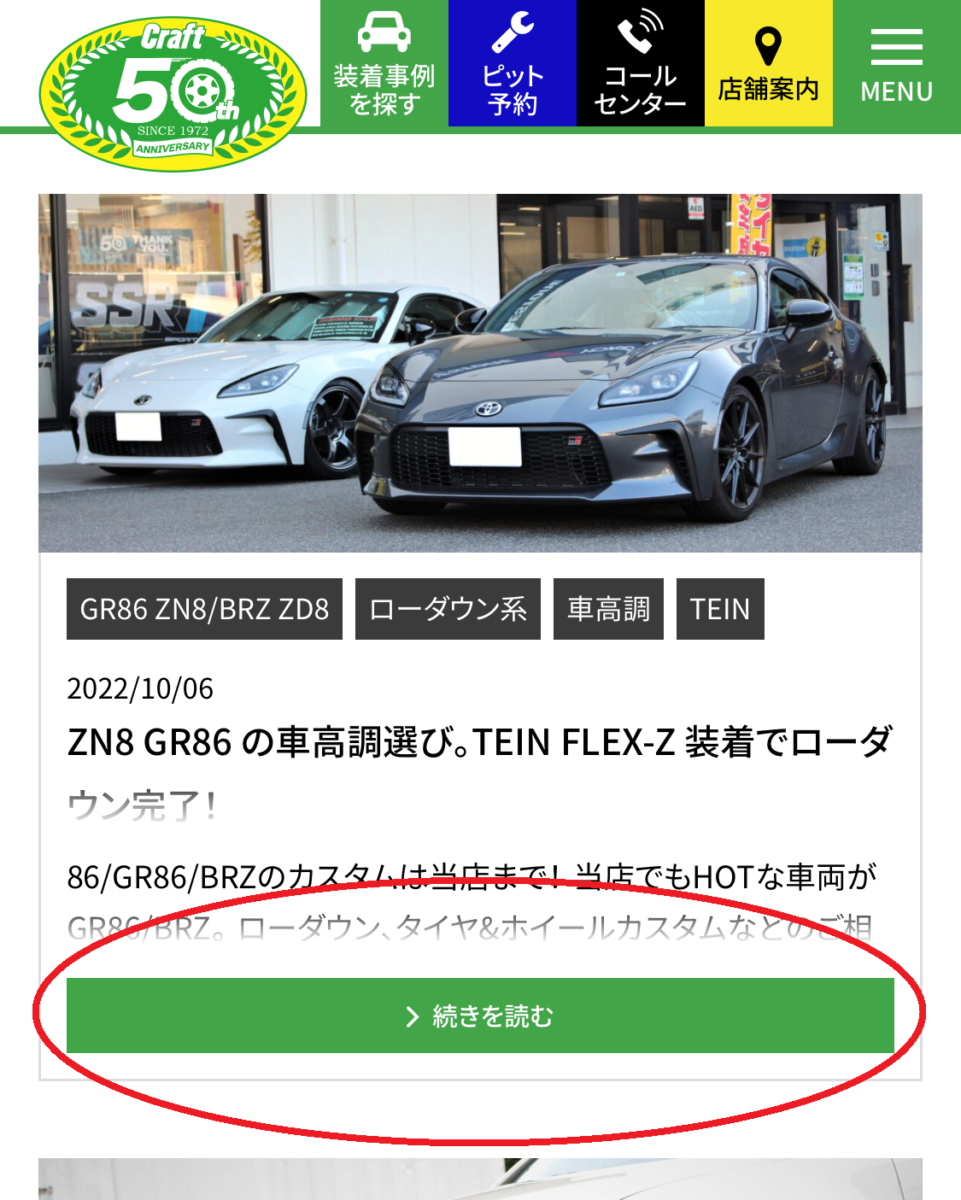Click the TEIN tag
The width and height of the screenshot is (961, 1200).
[x=720, y=609]
